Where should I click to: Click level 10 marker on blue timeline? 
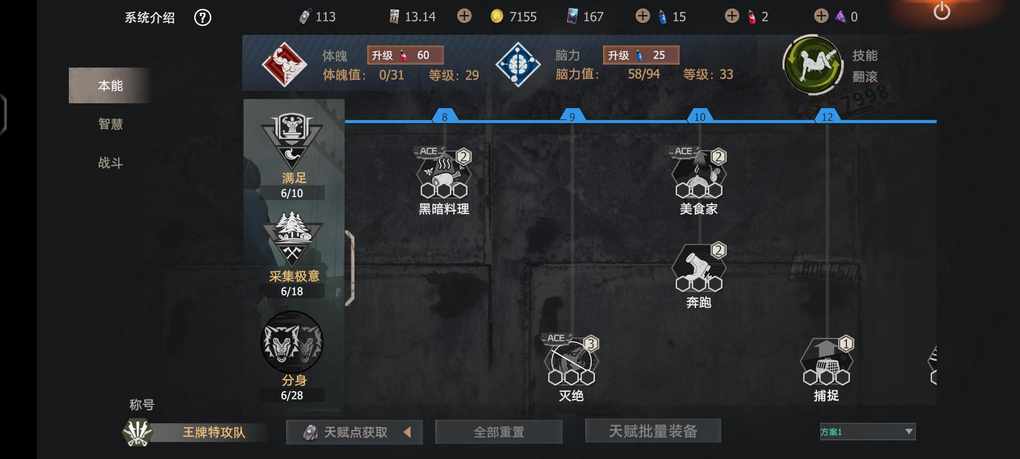click(700, 116)
